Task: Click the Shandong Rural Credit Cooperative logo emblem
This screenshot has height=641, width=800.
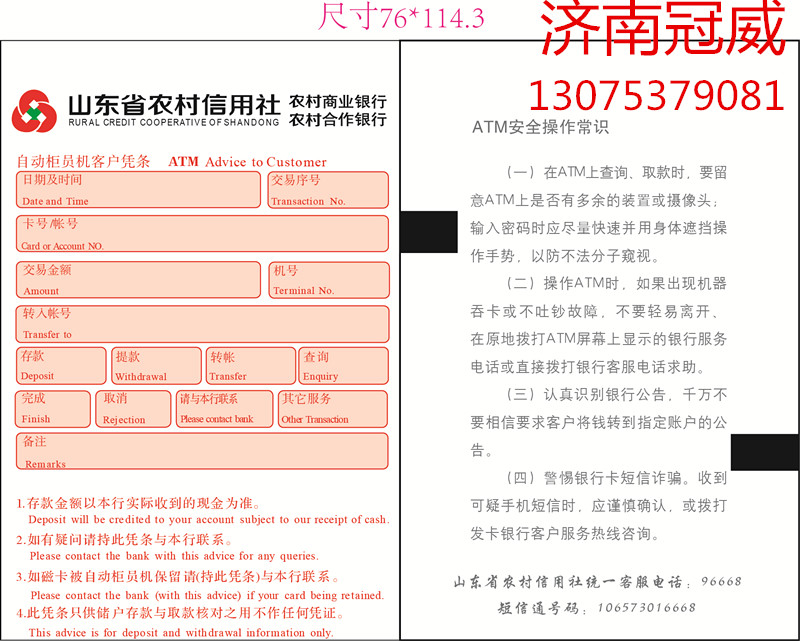Action: pyautogui.click(x=34, y=111)
